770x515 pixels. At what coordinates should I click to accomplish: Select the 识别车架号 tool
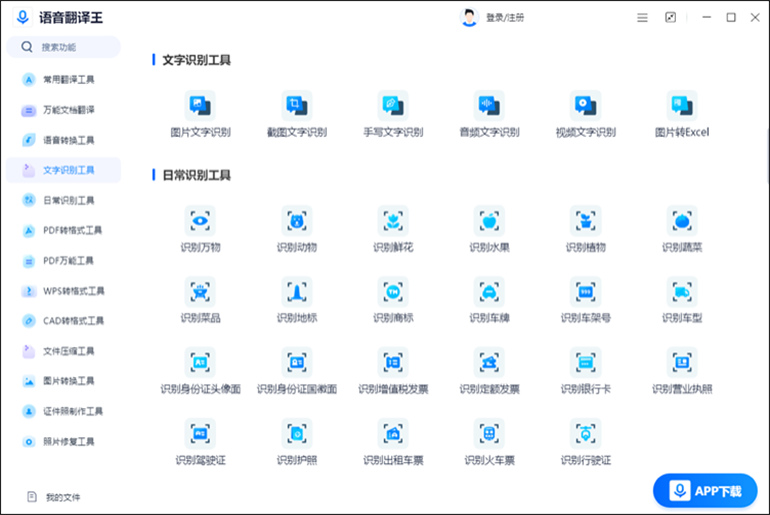[x=585, y=300]
